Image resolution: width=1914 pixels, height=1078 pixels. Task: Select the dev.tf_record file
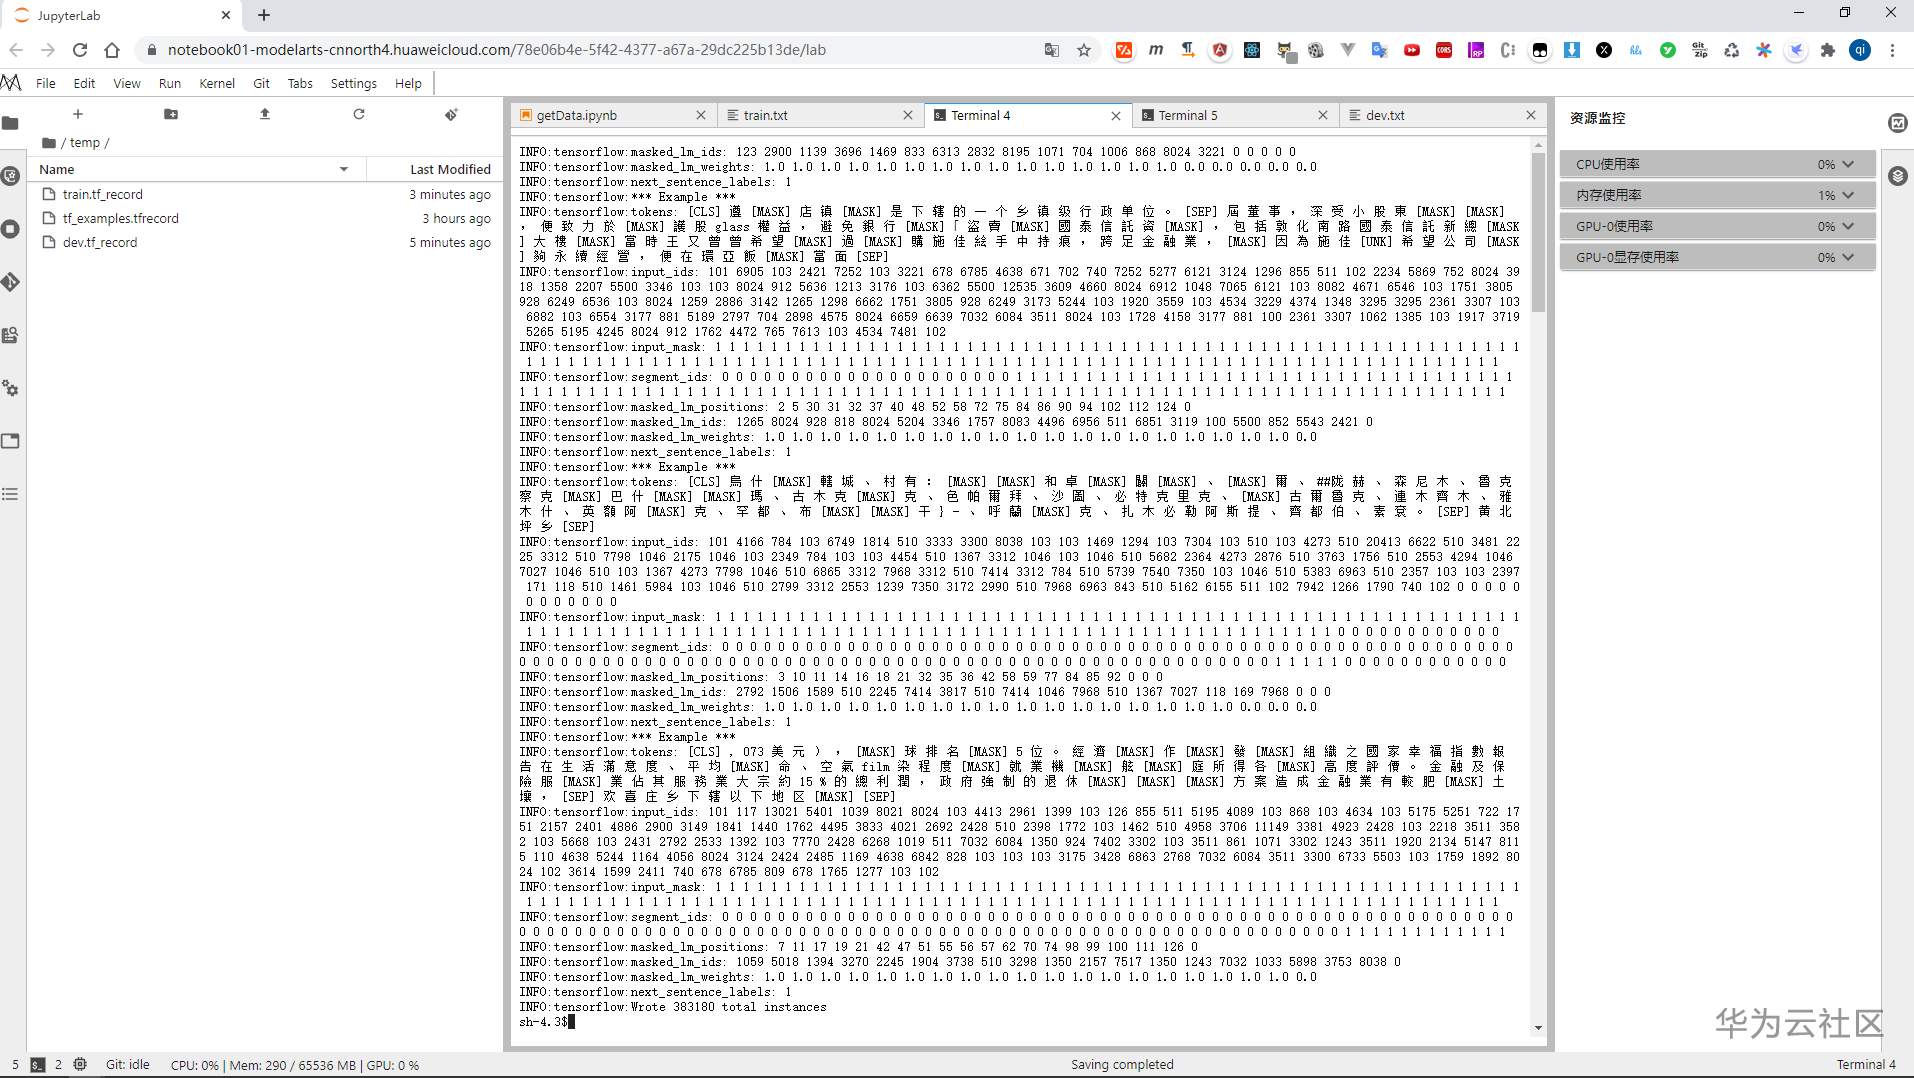tap(265, 243)
